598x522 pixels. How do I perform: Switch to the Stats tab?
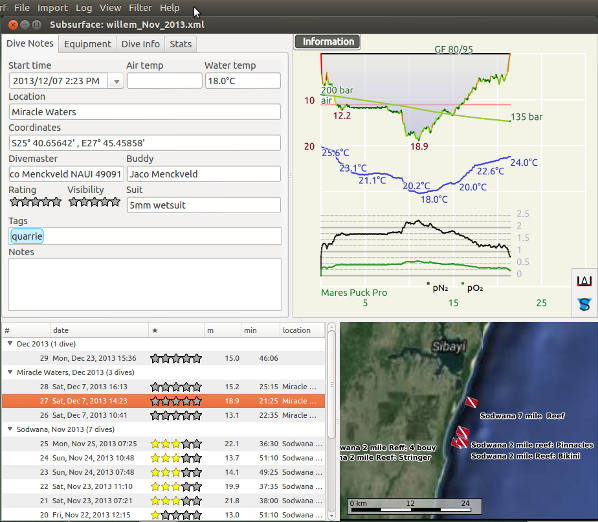pos(180,44)
